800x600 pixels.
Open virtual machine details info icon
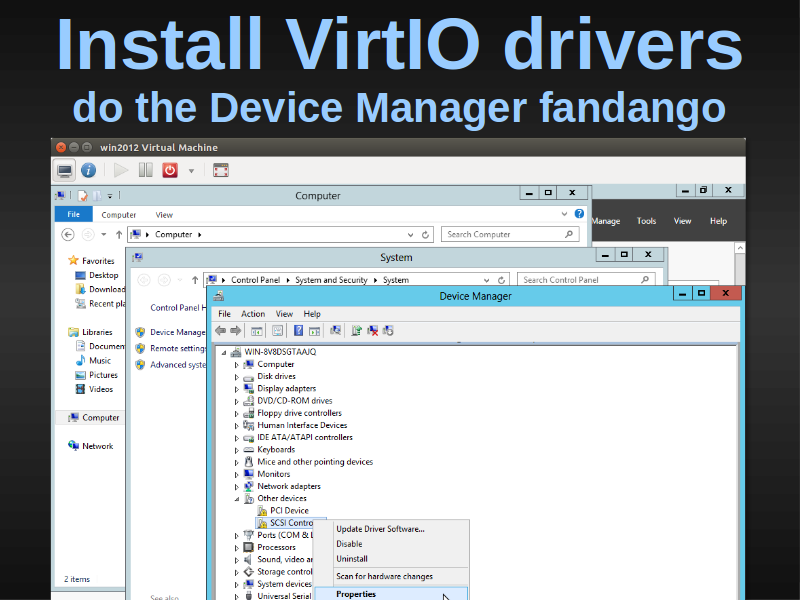[x=88, y=170]
